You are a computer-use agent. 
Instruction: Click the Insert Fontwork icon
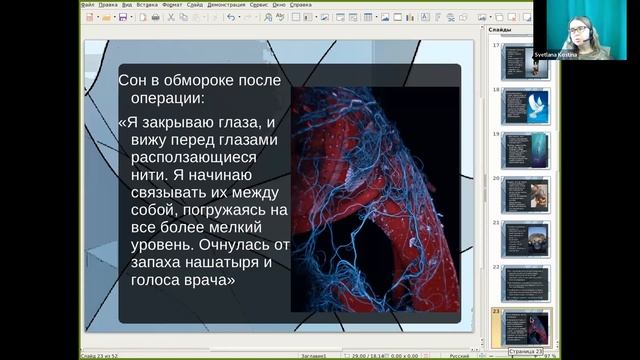[463, 17]
